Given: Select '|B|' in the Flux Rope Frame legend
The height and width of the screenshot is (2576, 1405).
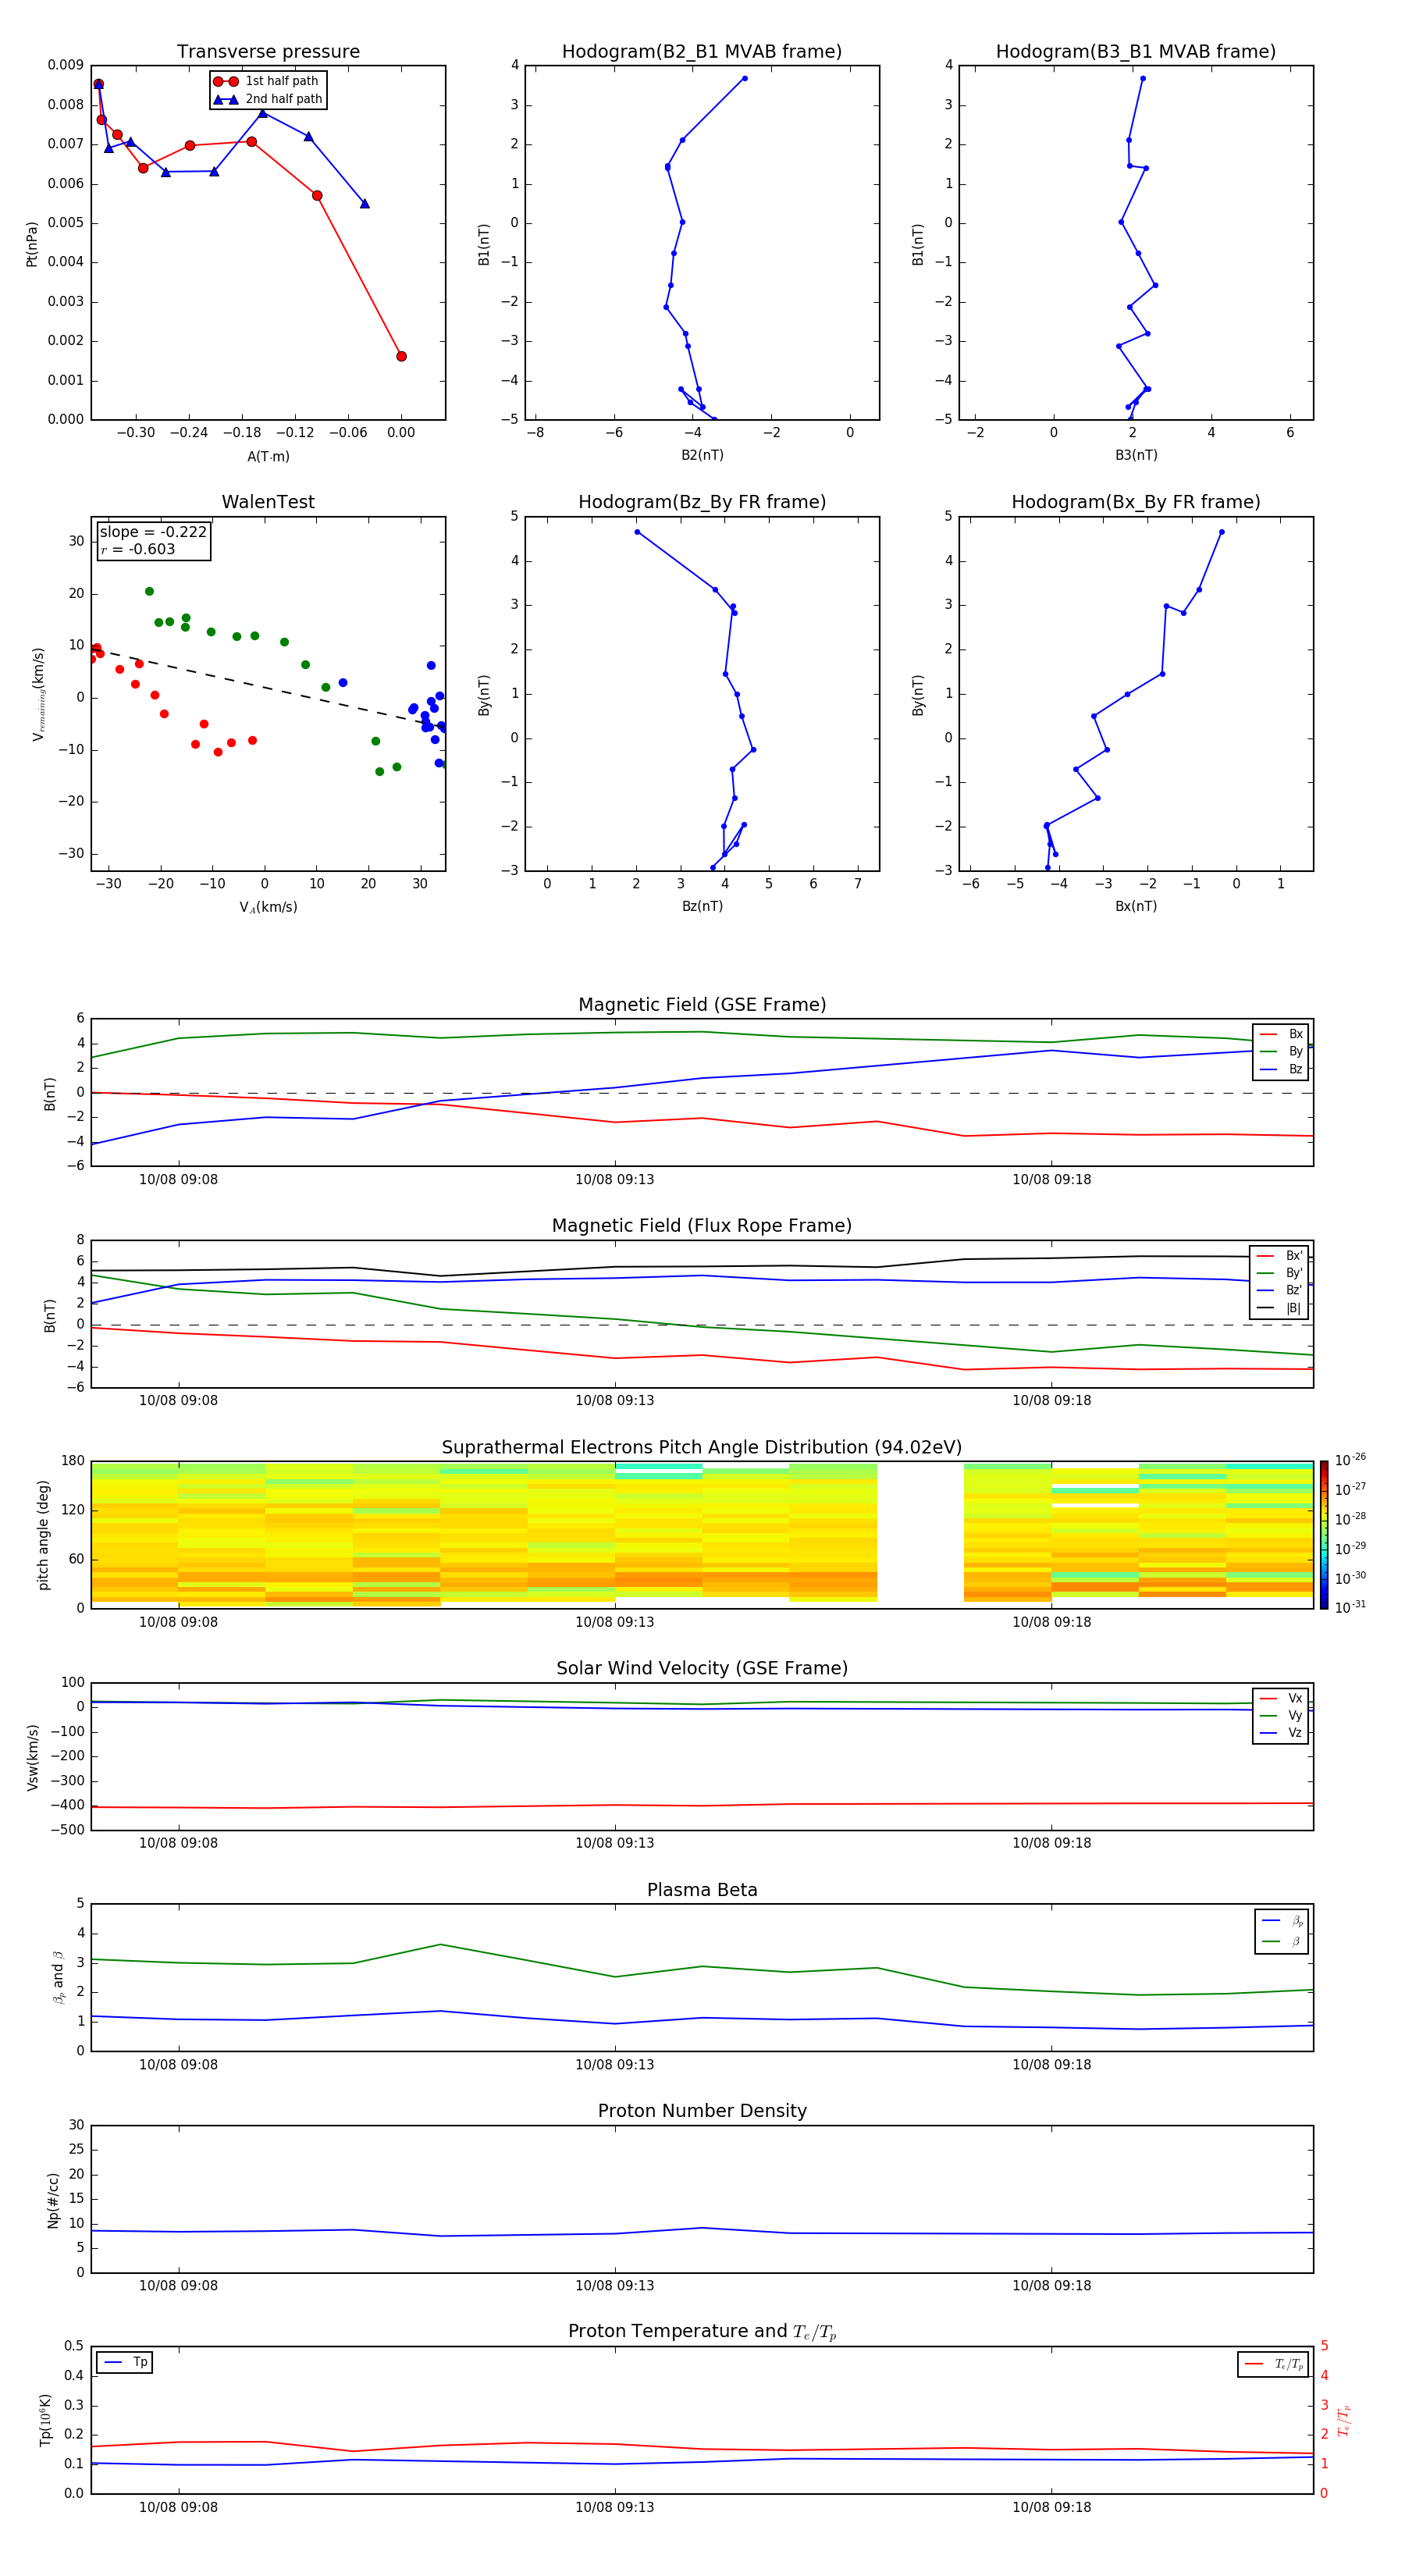Looking at the screenshot, I should tap(1279, 1308).
